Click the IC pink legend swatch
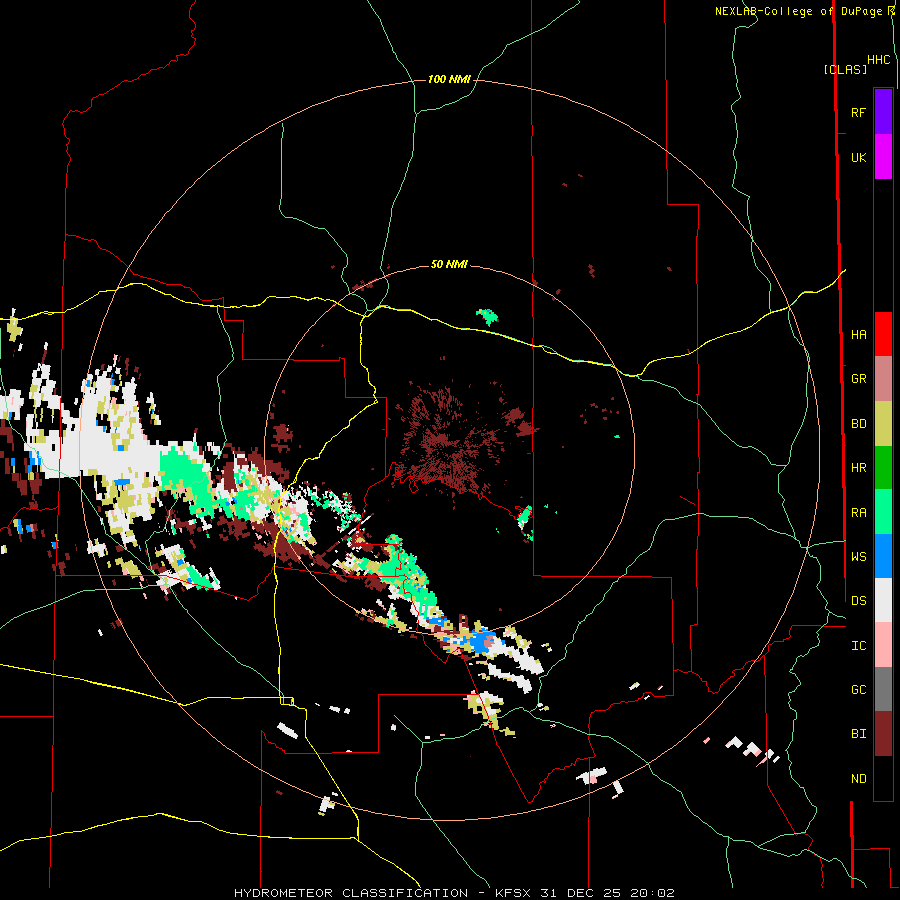Viewport: 900px width, 900px height. (x=883, y=645)
